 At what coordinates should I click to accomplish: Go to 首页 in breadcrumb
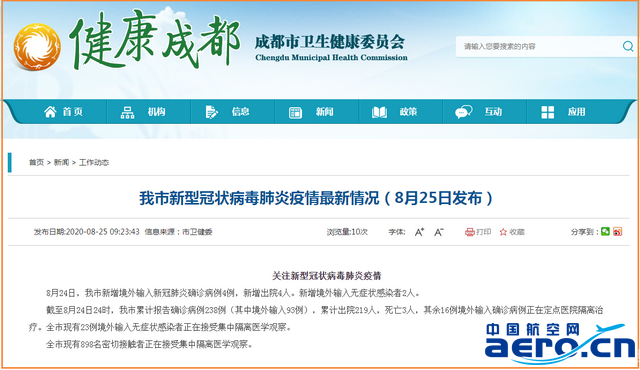pyautogui.click(x=36, y=162)
